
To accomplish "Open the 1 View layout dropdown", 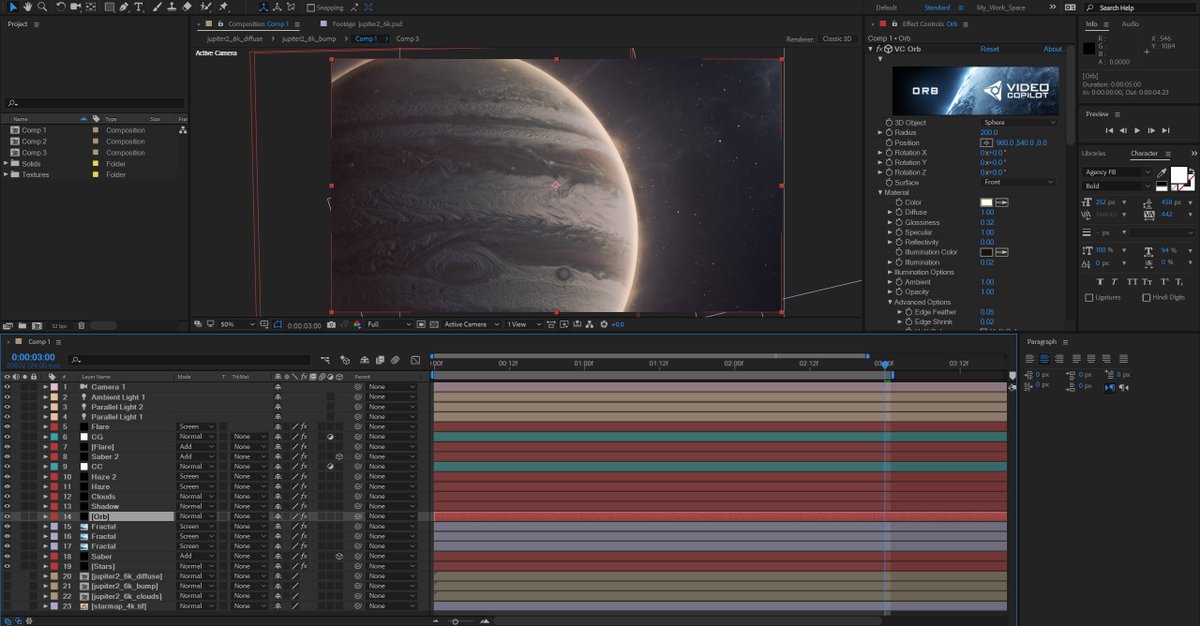I will pyautogui.click(x=523, y=324).
